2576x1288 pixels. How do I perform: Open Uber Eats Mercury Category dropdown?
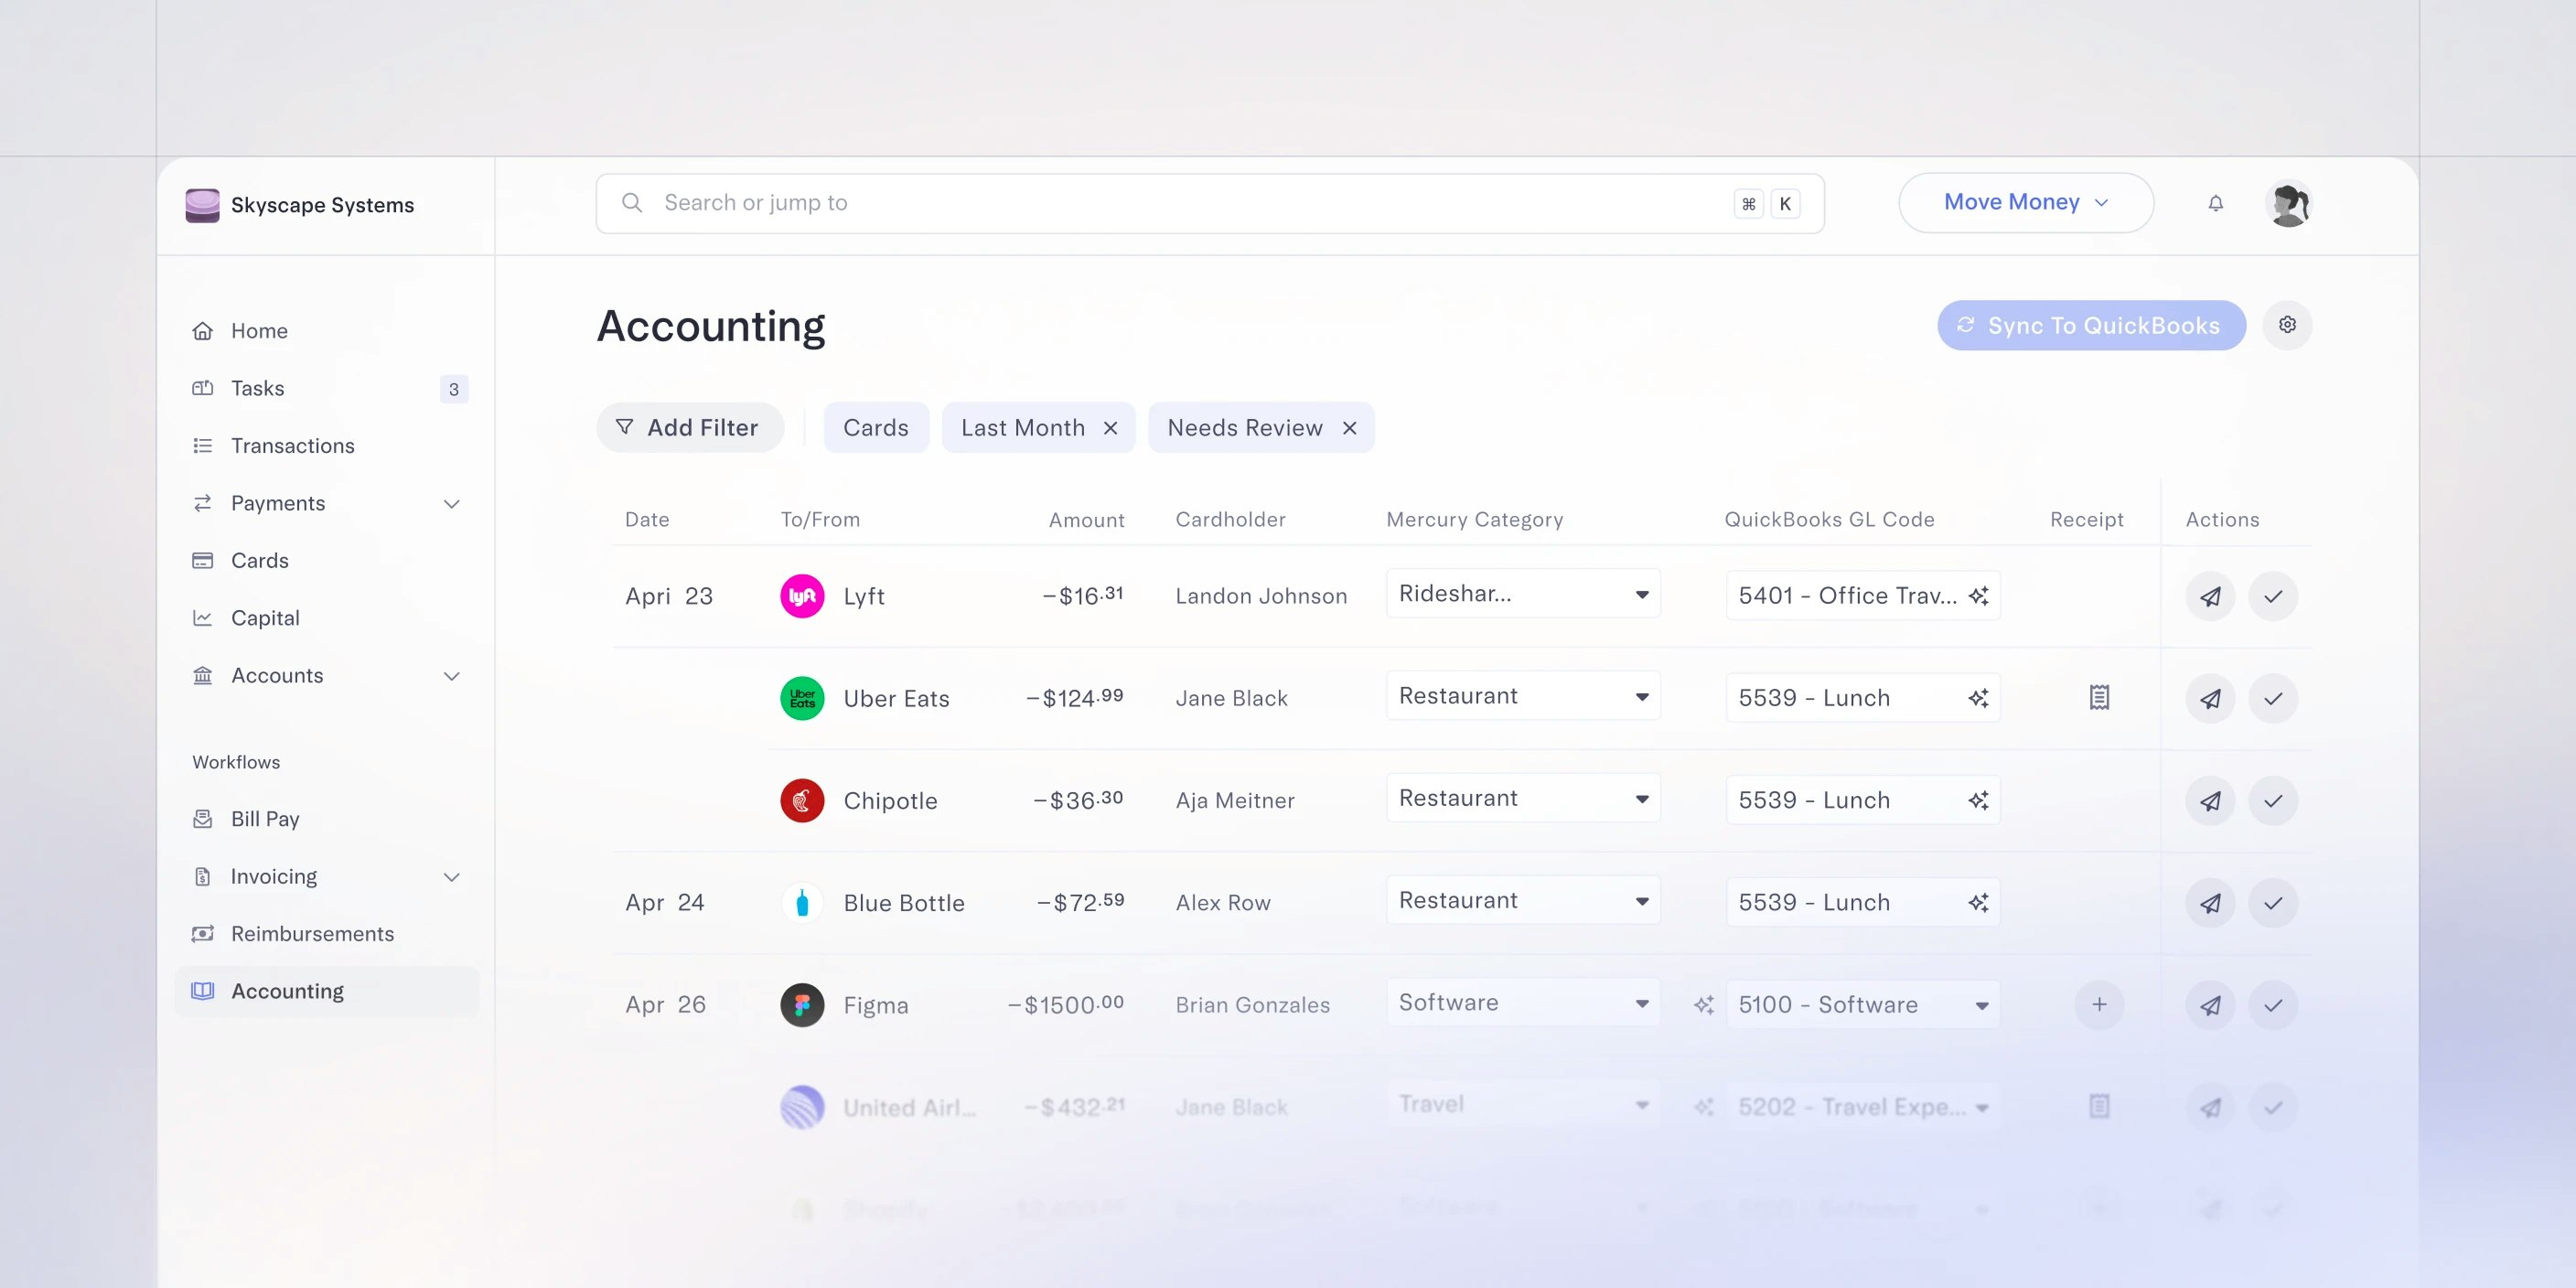click(1523, 696)
